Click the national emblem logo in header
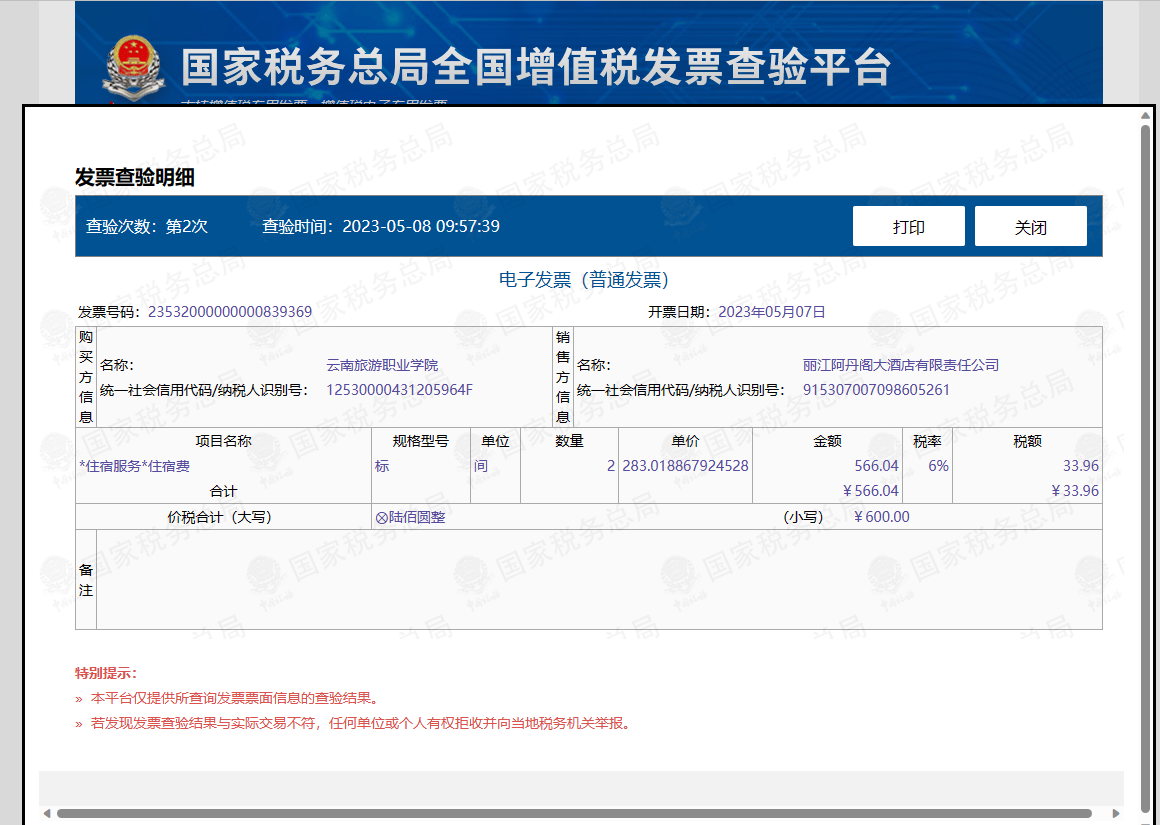 pos(132,66)
